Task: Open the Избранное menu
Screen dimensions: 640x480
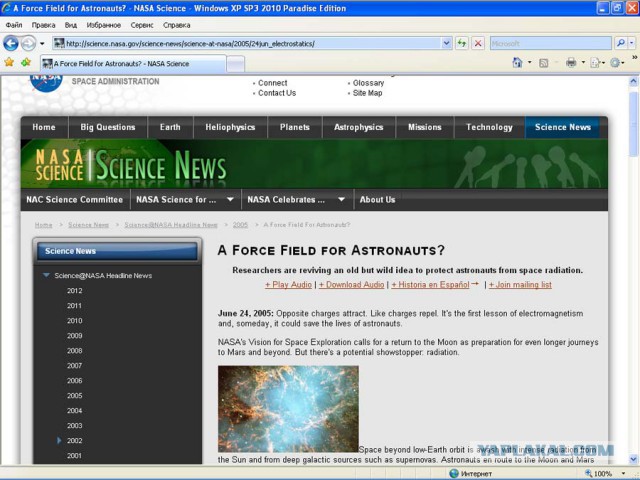Action: 104,25
